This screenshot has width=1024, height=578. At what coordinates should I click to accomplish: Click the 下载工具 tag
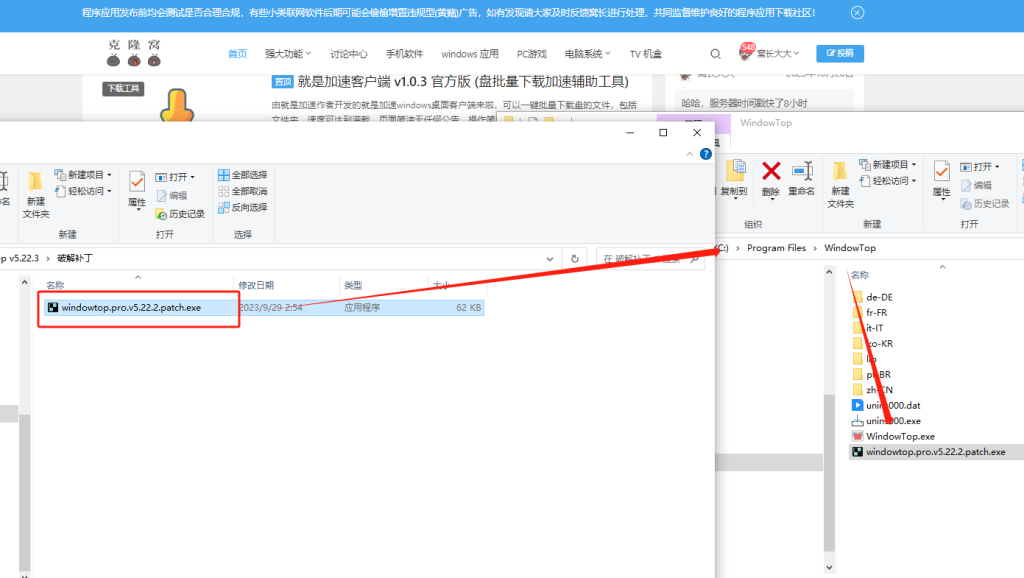[123, 89]
